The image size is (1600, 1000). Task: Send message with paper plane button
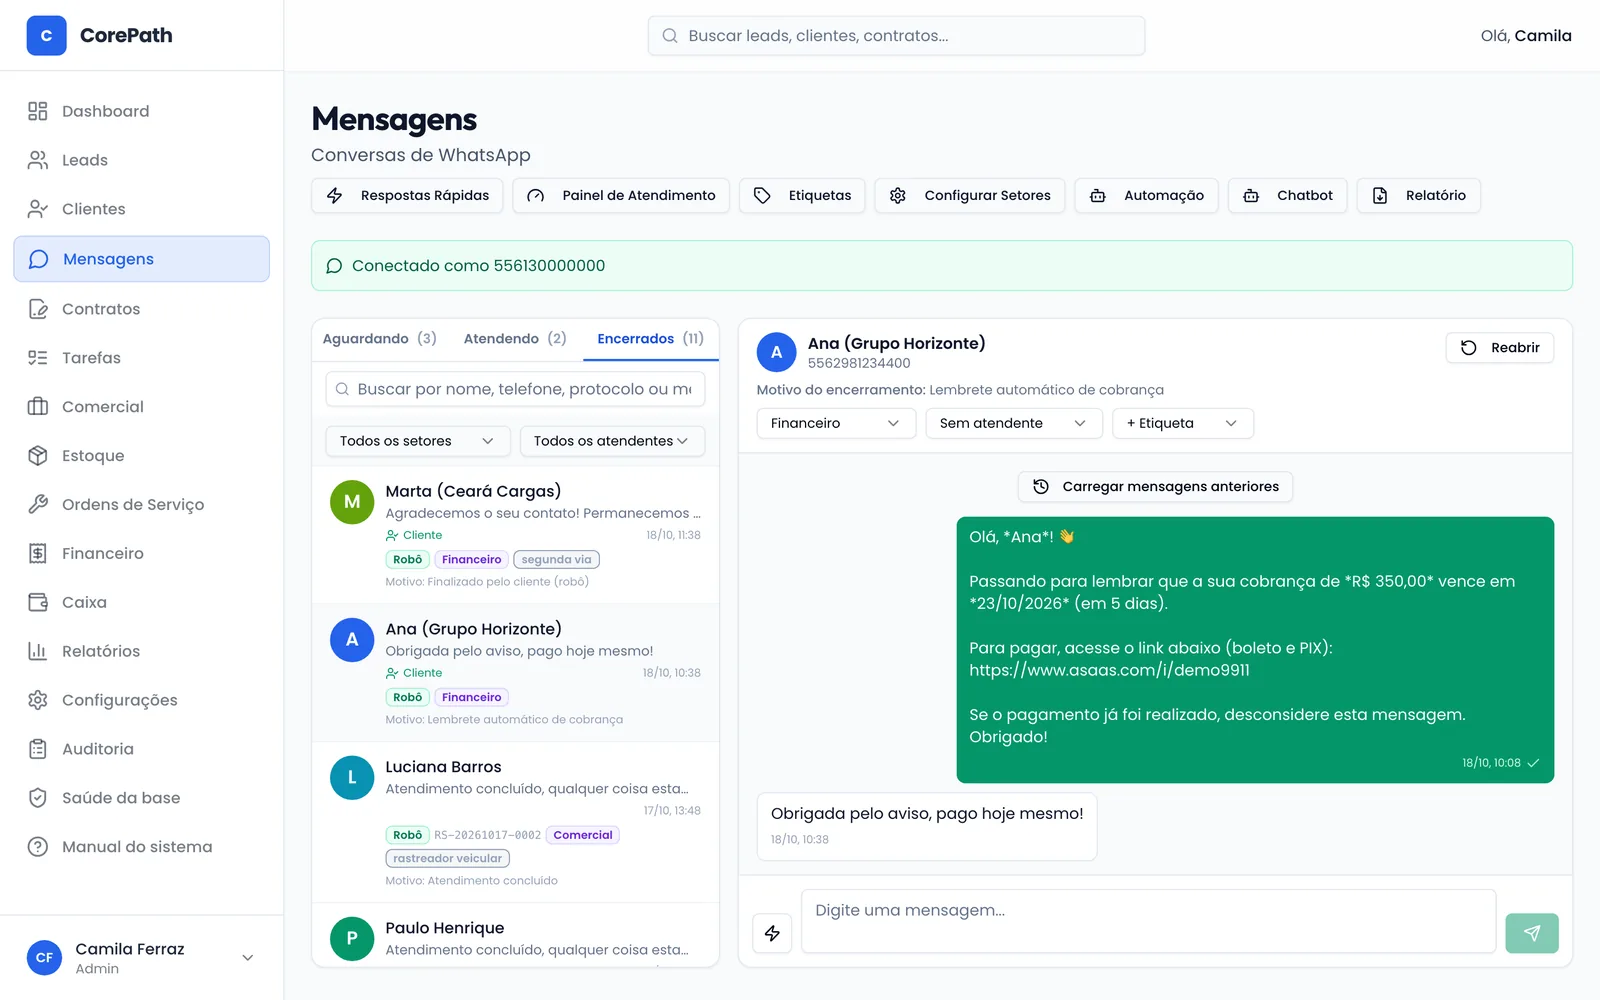1532,933
